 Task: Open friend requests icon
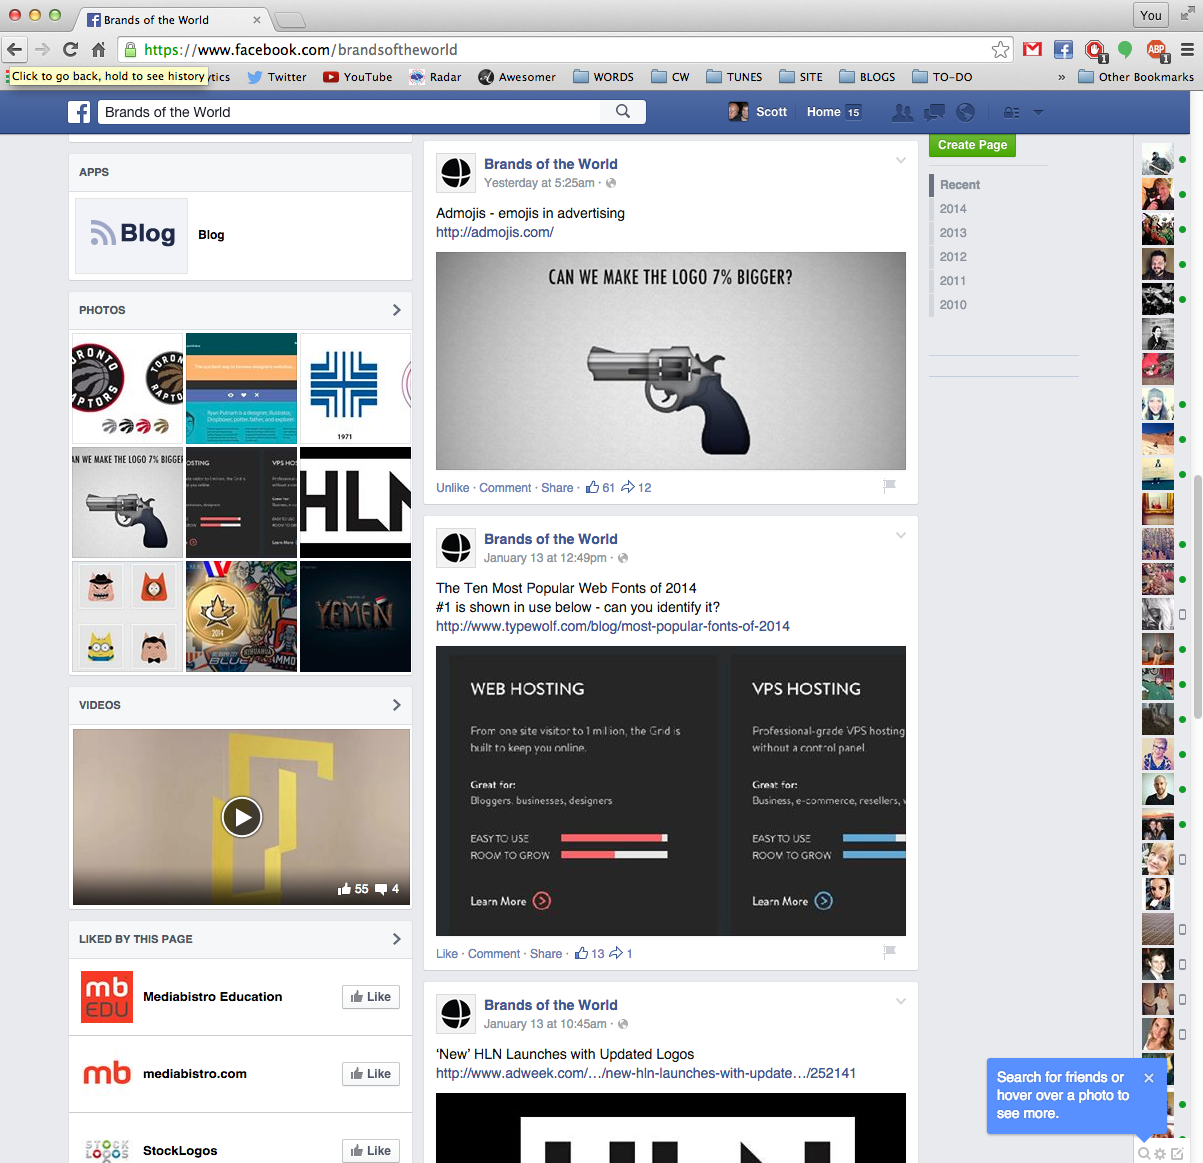tap(902, 112)
